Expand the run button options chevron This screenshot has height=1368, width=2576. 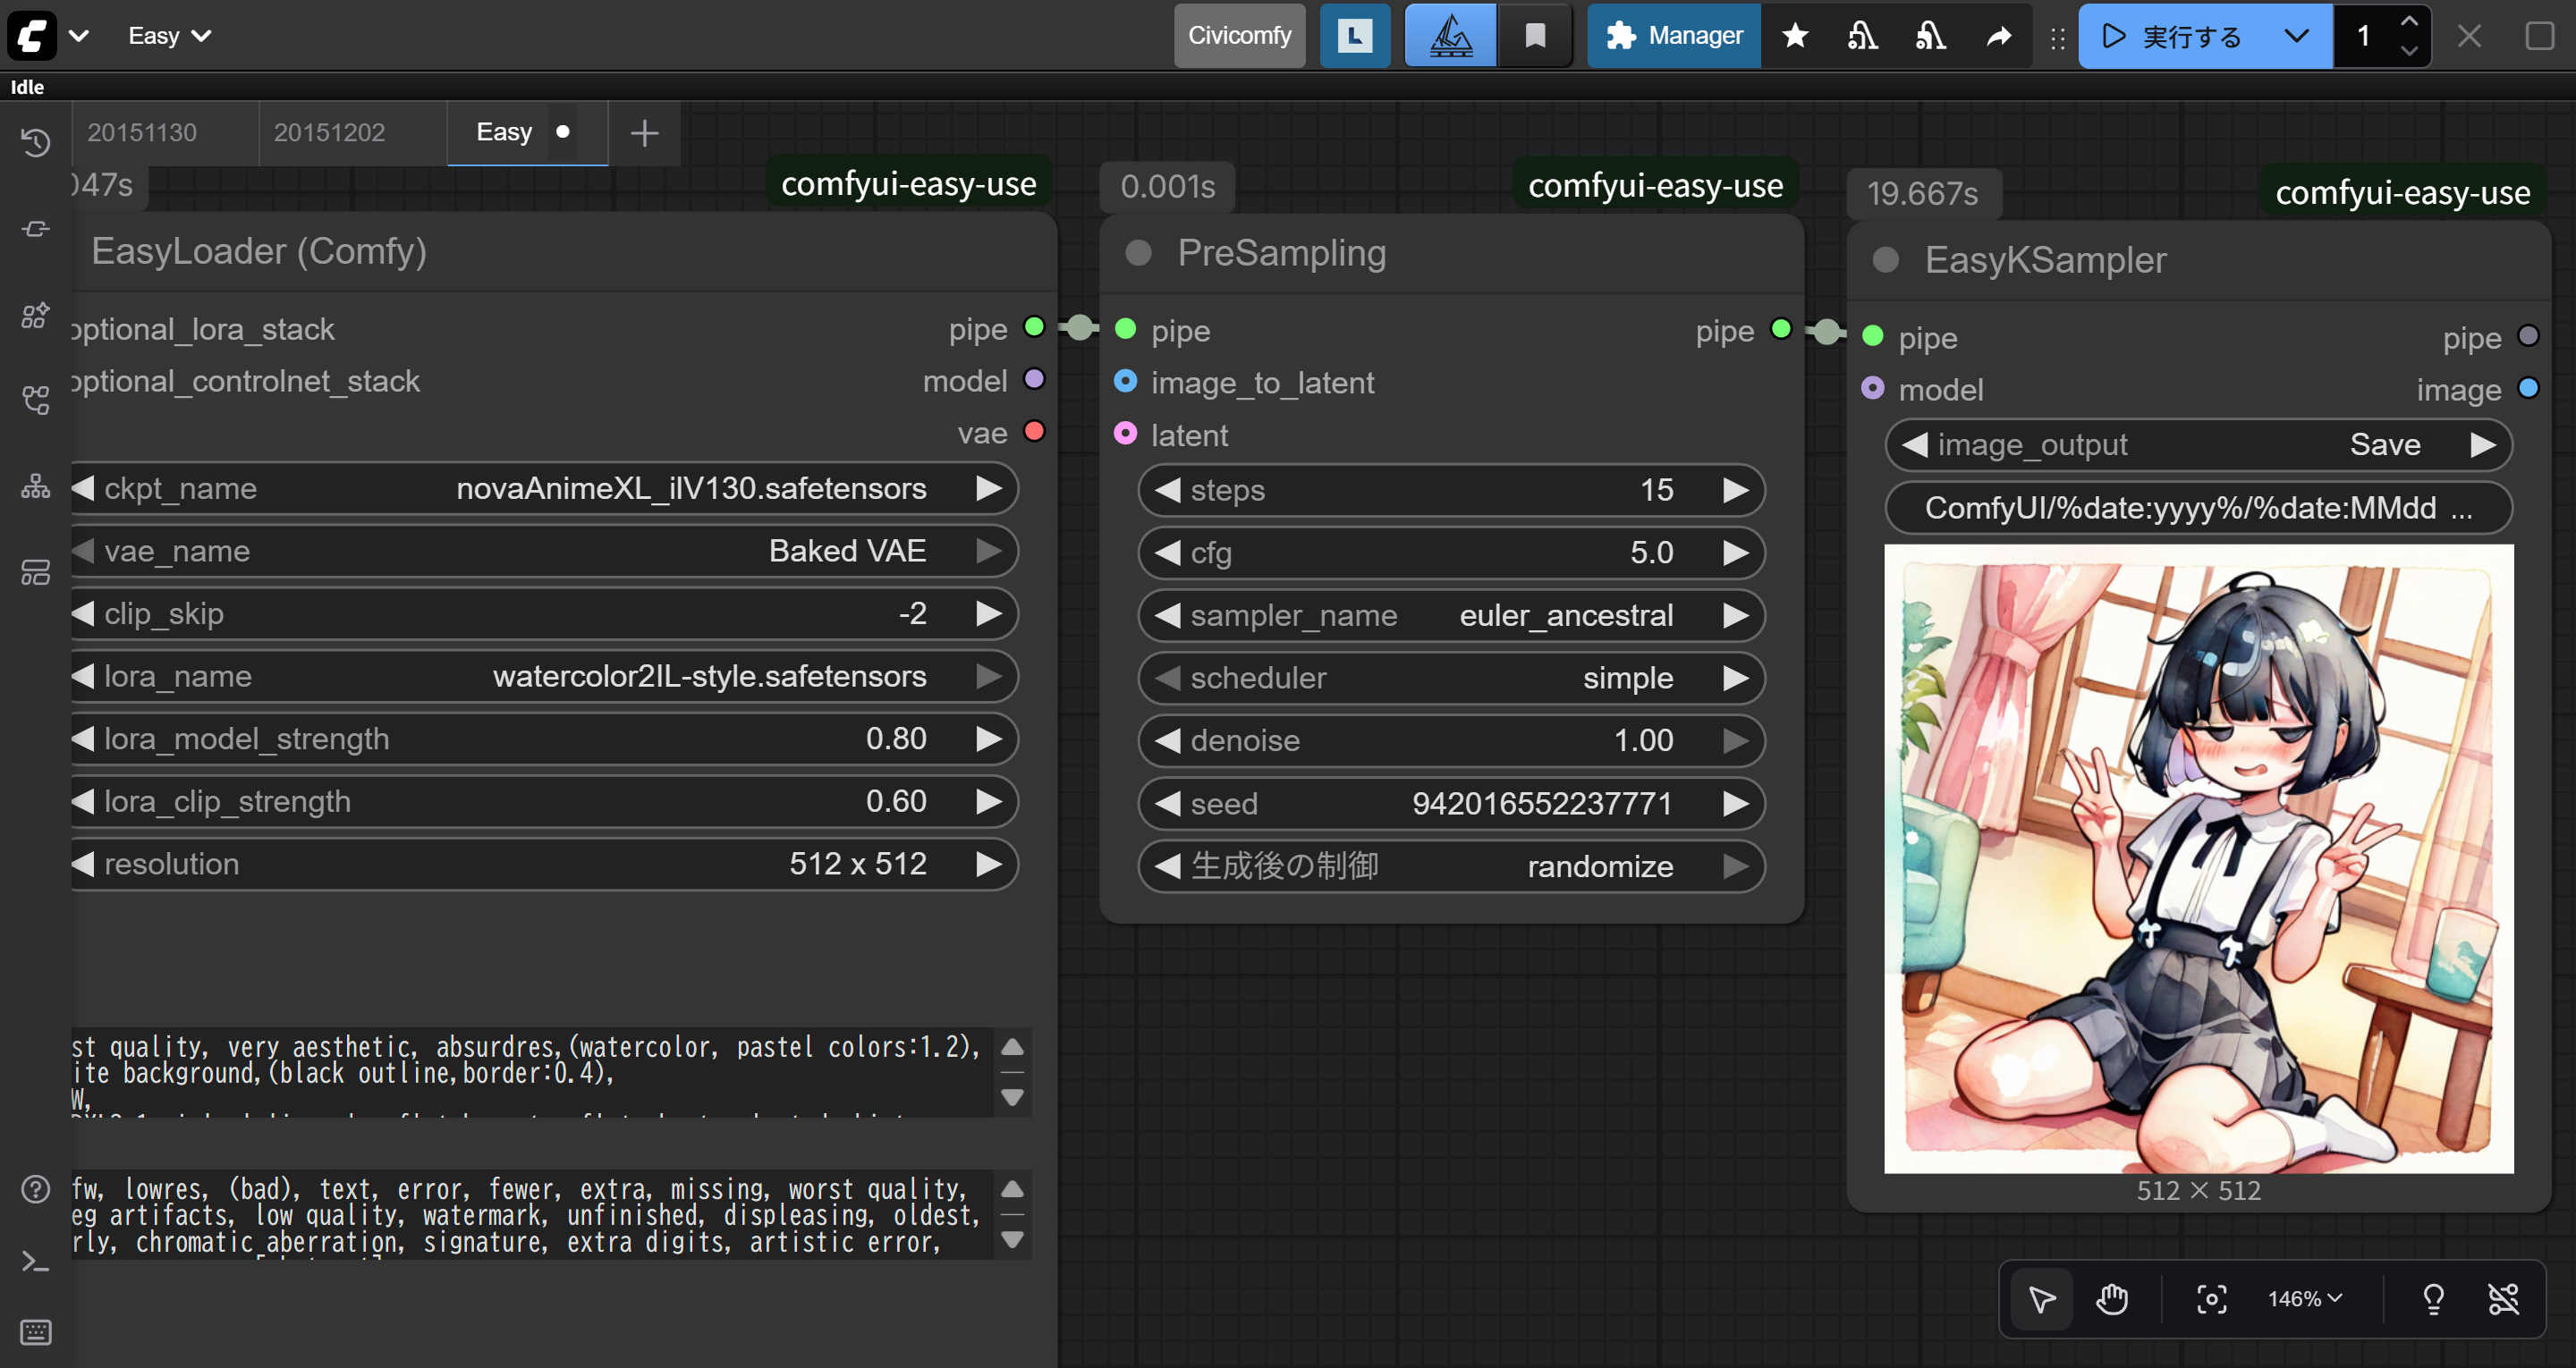[x=2296, y=36]
